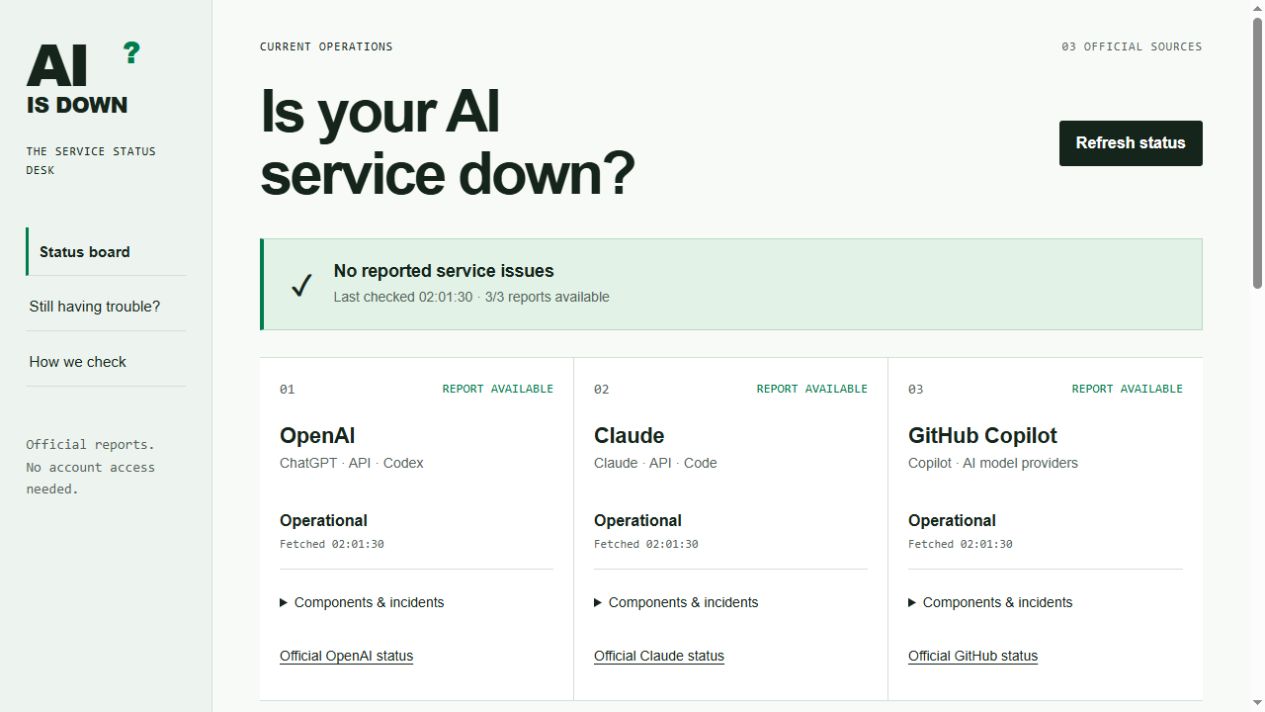Click the 'Official reports.' sidebar note

pos(91,445)
